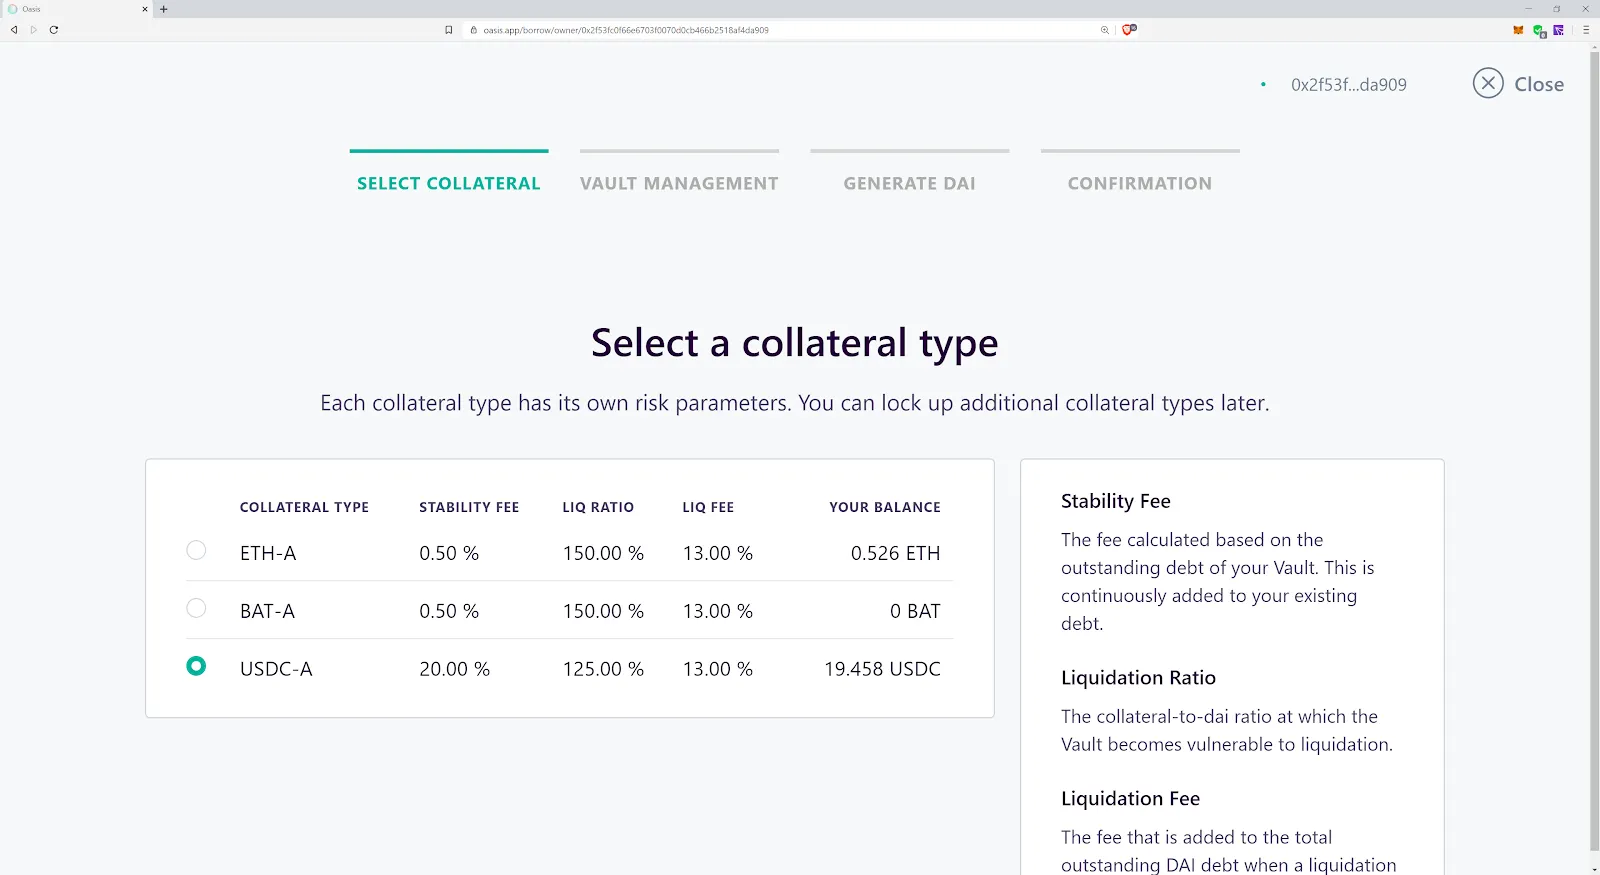Click the 125.00 % liquidation ratio value
The width and height of the screenshot is (1600, 875).
tap(603, 669)
